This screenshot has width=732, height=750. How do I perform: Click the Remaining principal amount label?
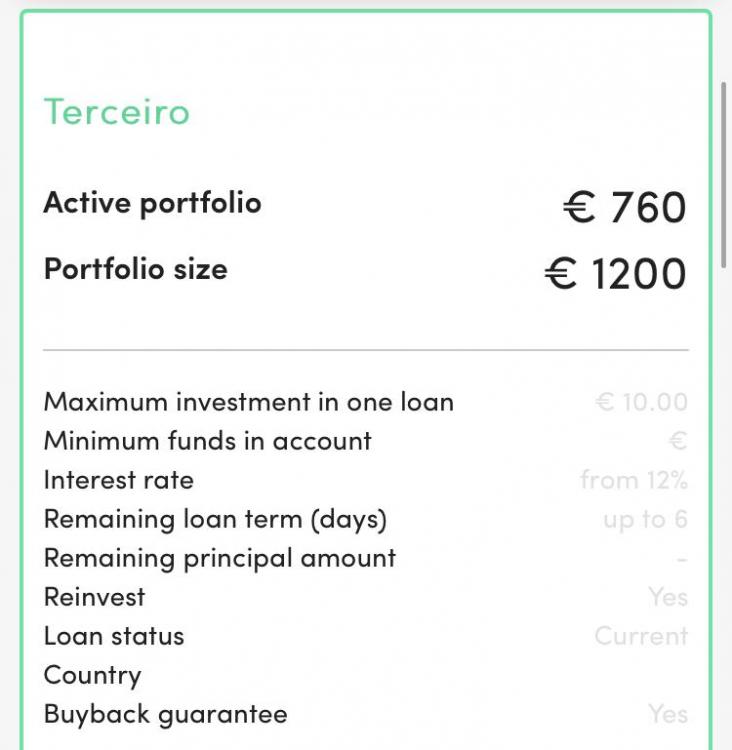(219, 558)
